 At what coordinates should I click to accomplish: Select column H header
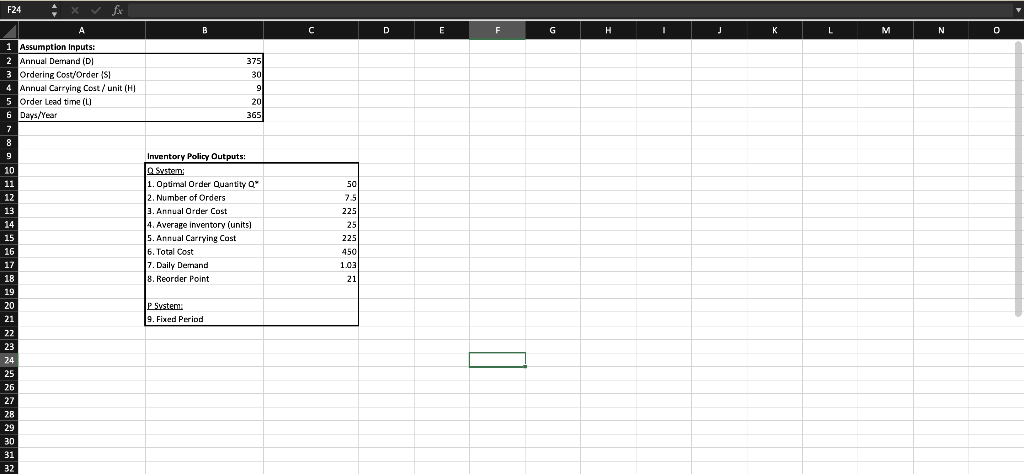click(608, 29)
